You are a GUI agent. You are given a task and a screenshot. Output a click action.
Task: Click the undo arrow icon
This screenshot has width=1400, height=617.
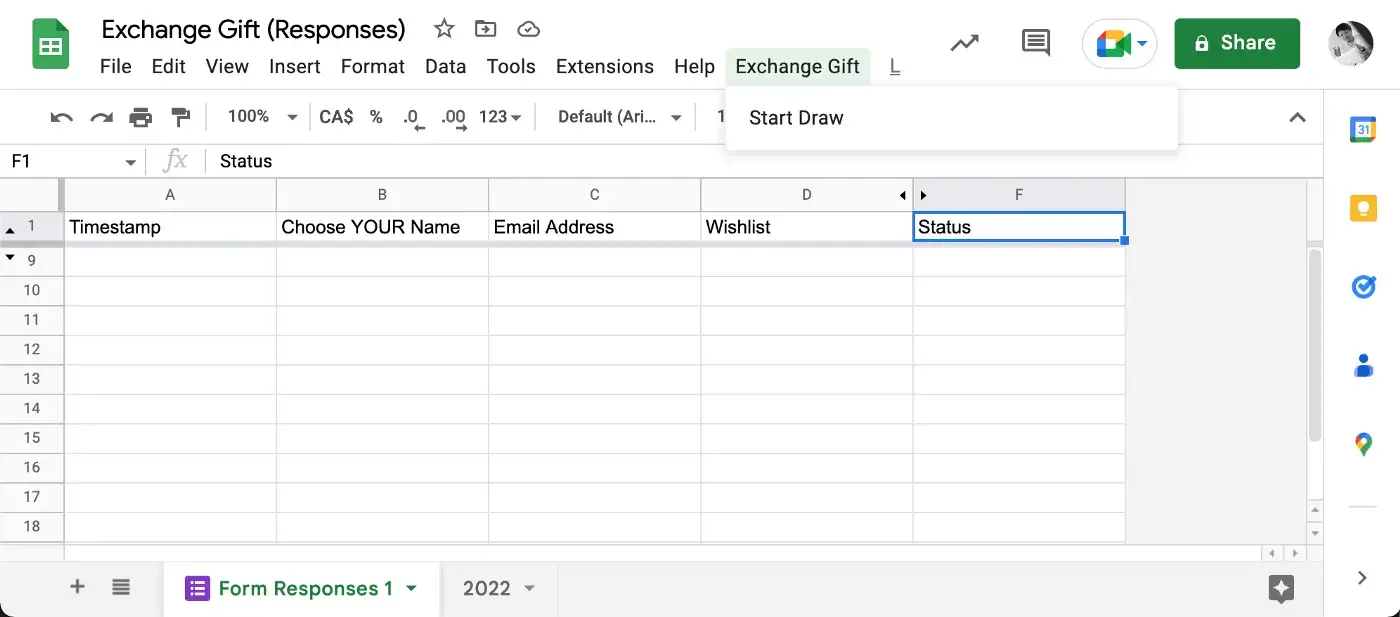pos(62,117)
